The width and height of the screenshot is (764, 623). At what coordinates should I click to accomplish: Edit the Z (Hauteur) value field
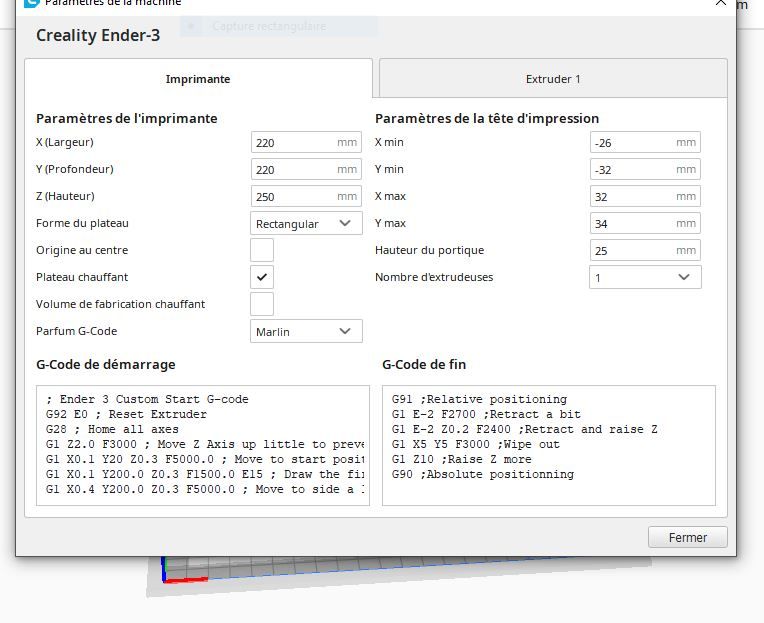(x=306, y=196)
